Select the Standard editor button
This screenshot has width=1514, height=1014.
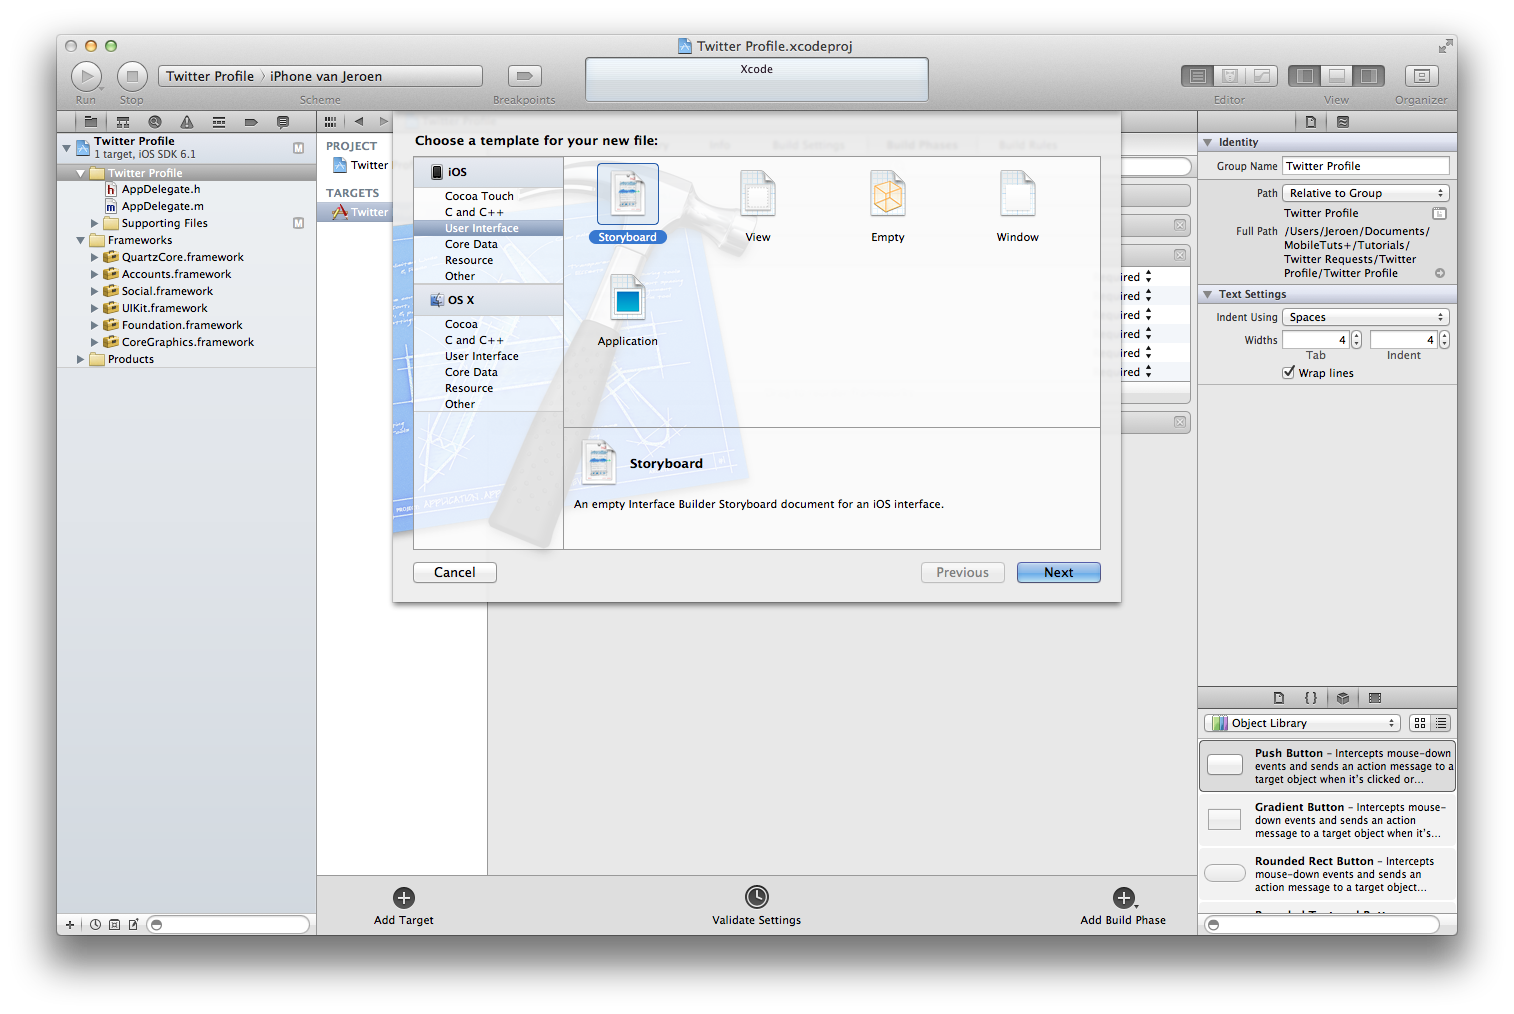(x=1198, y=76)
